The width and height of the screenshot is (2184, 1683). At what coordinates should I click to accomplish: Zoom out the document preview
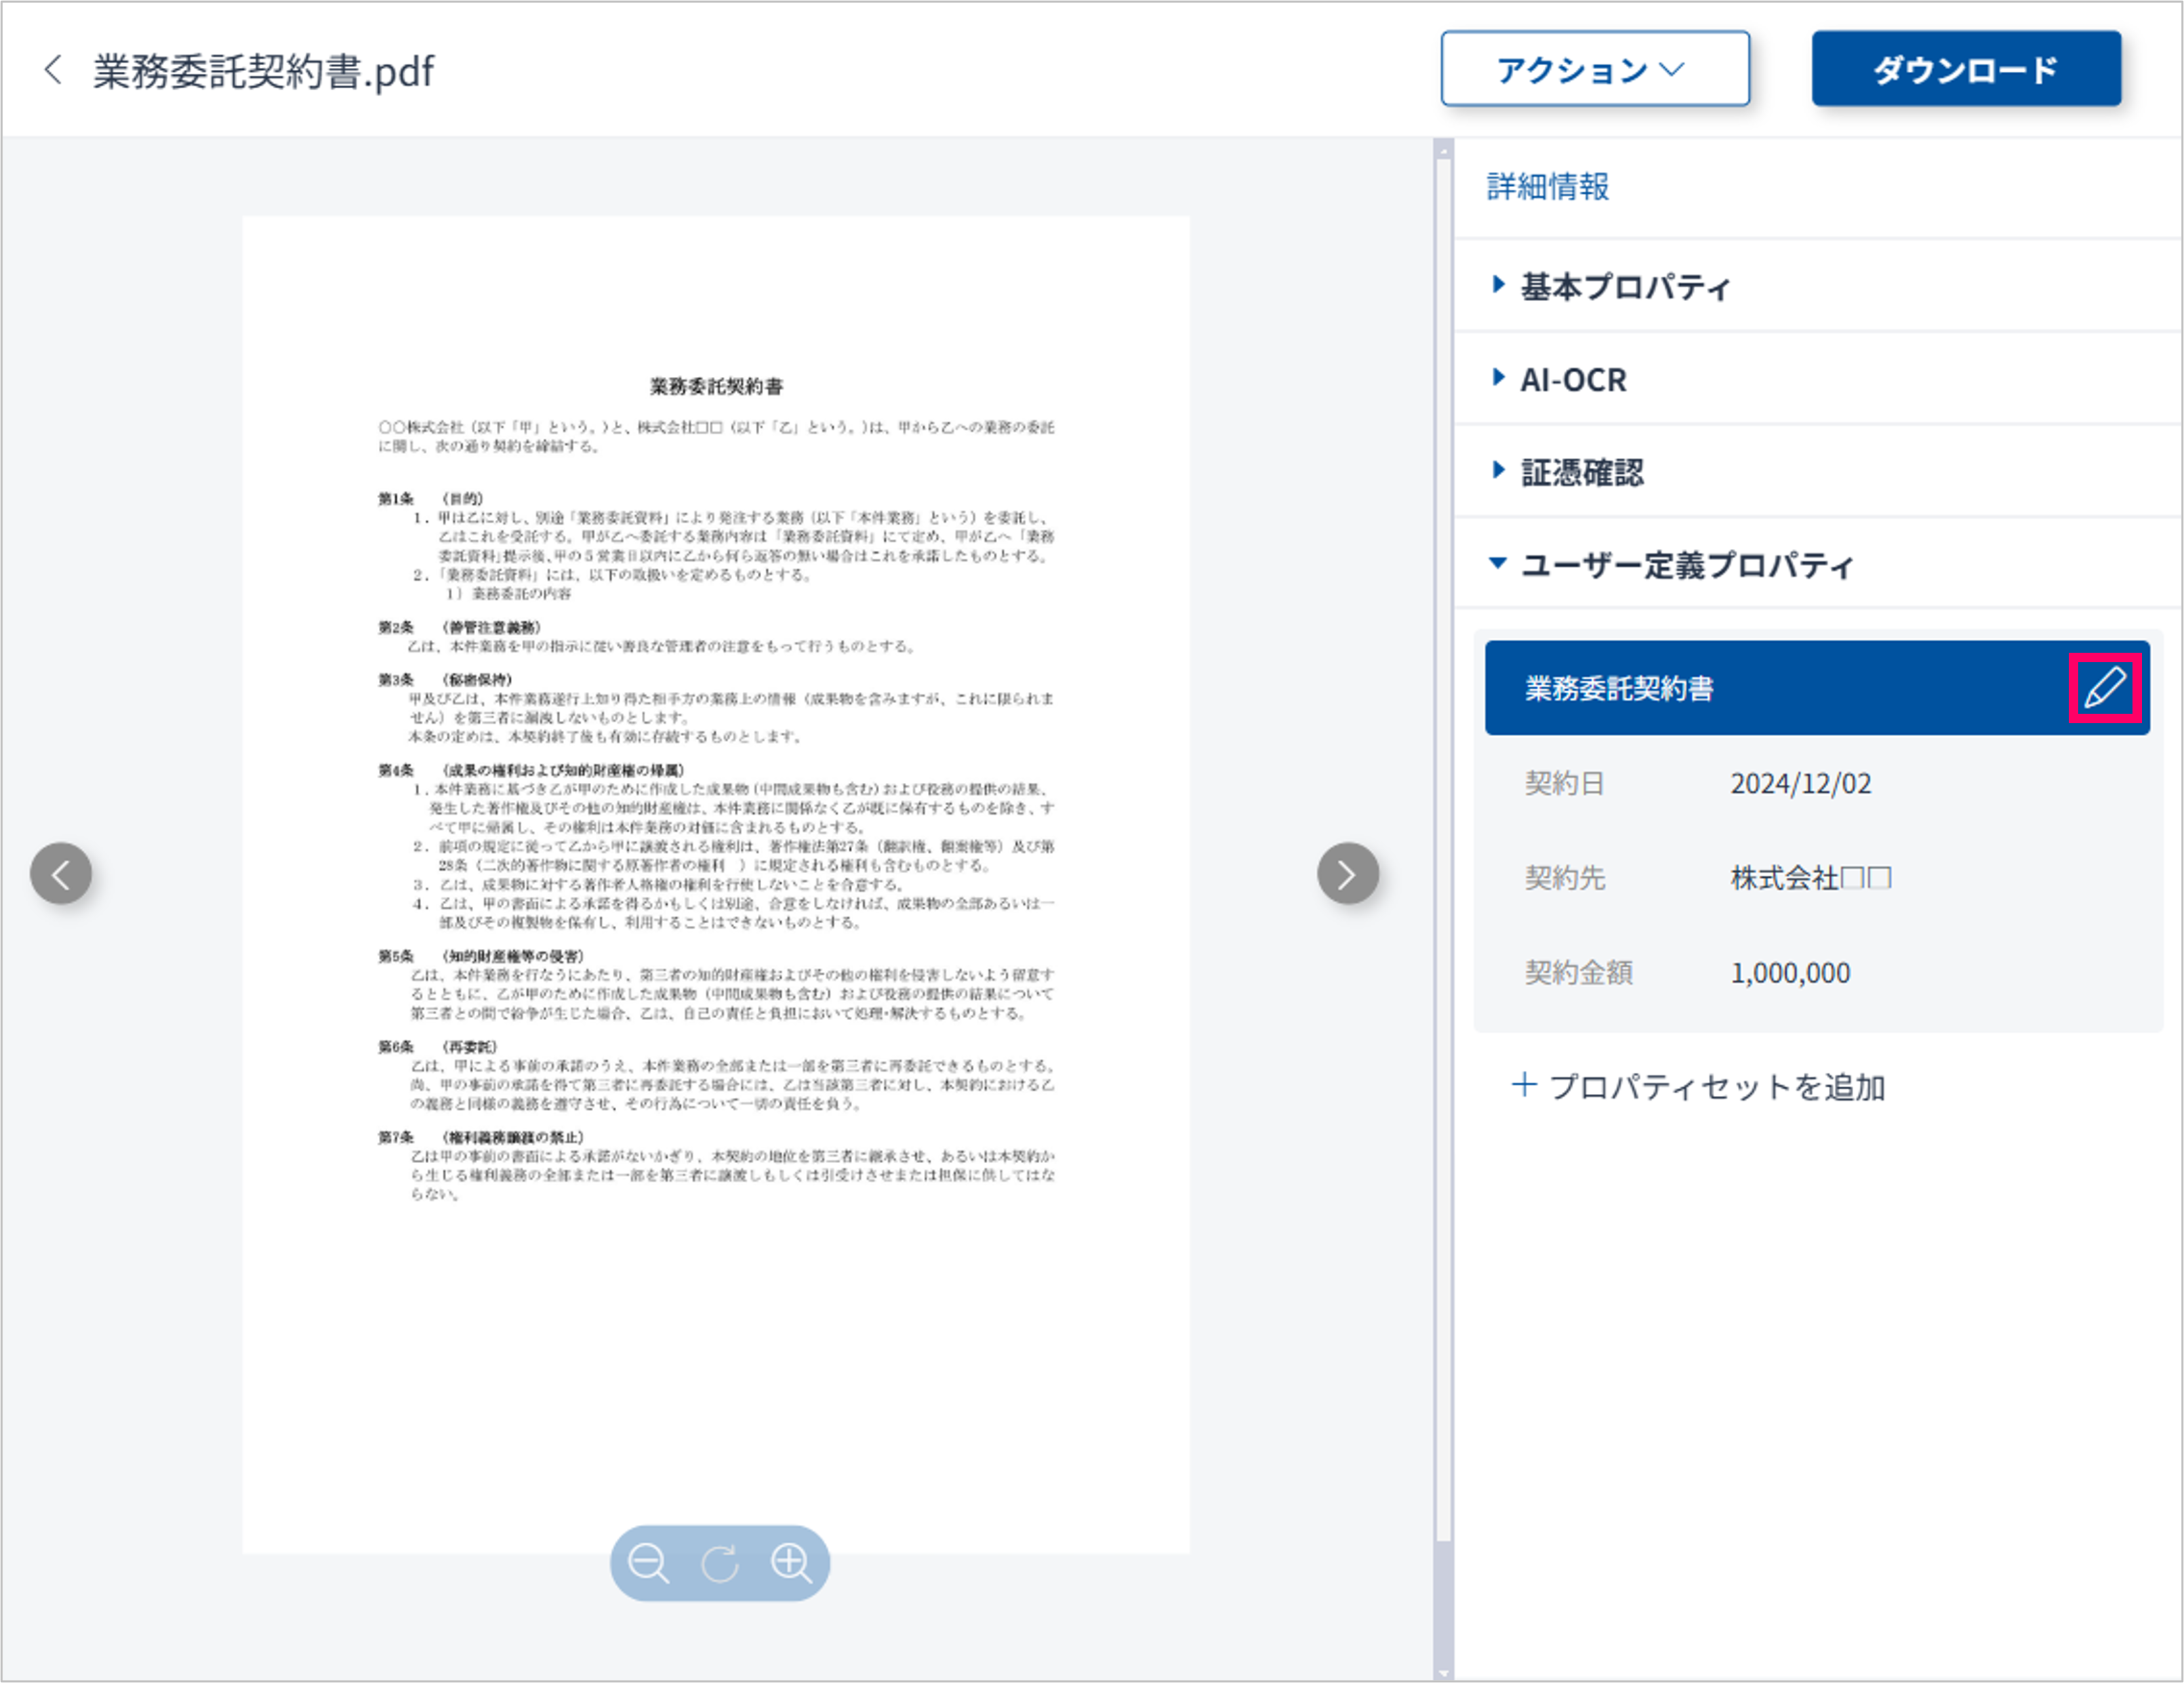click(x=648, y=1563)
